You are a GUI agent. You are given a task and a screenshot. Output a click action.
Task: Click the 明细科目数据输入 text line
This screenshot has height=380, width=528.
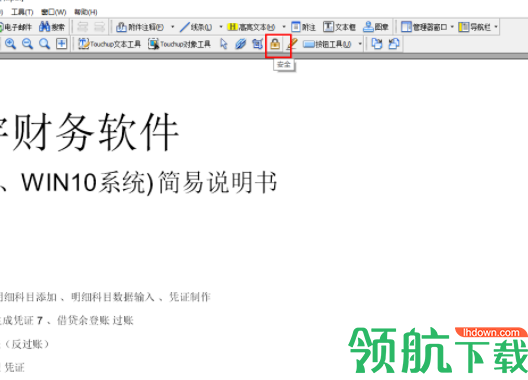112,297
